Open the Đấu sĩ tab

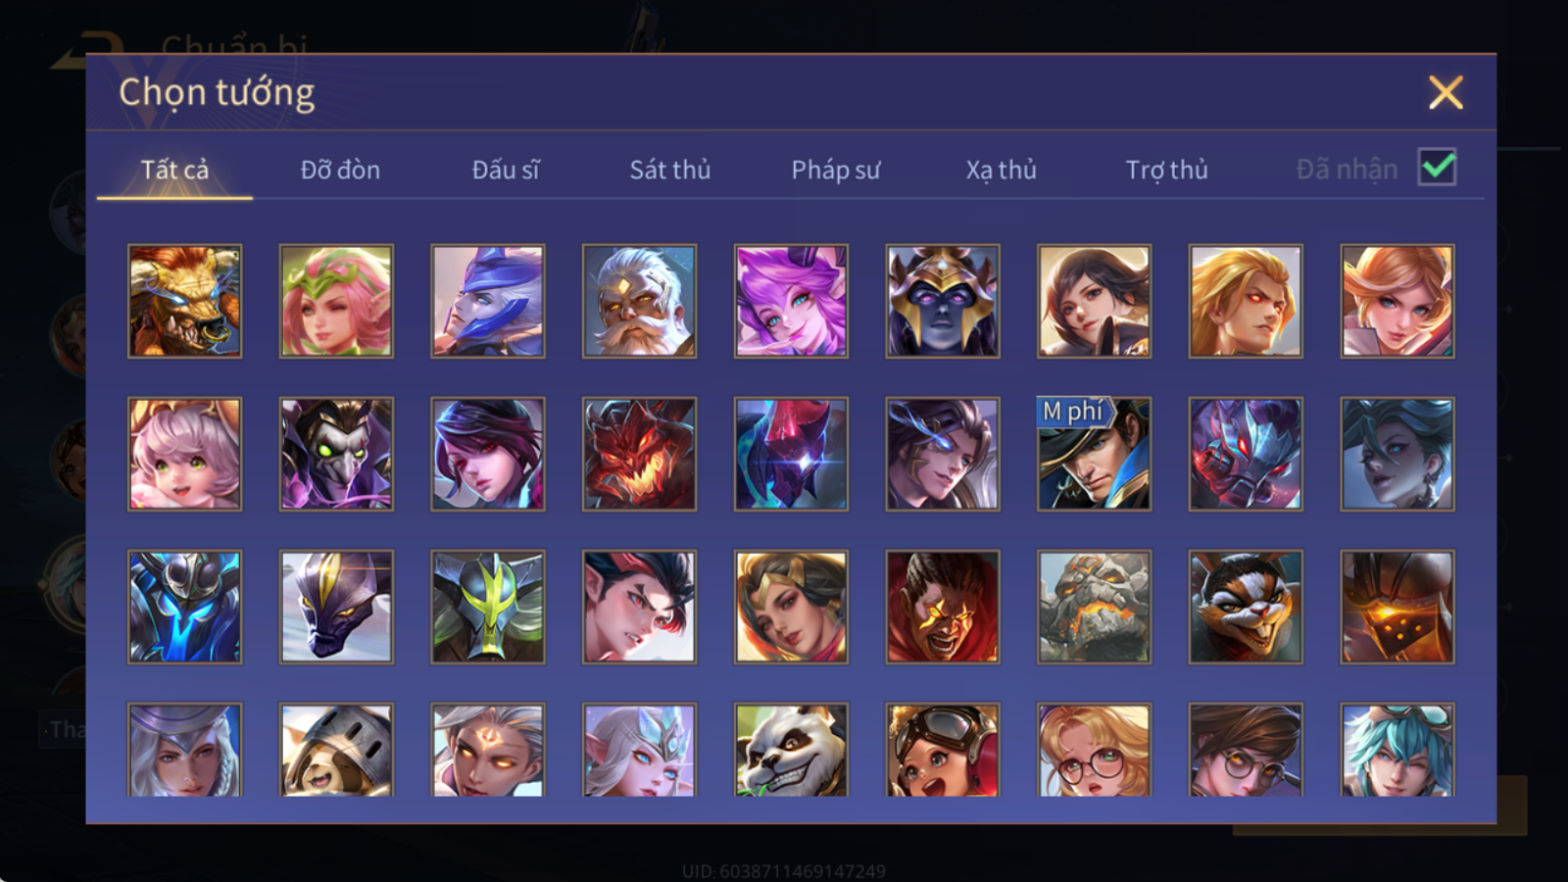coord(505,170)
